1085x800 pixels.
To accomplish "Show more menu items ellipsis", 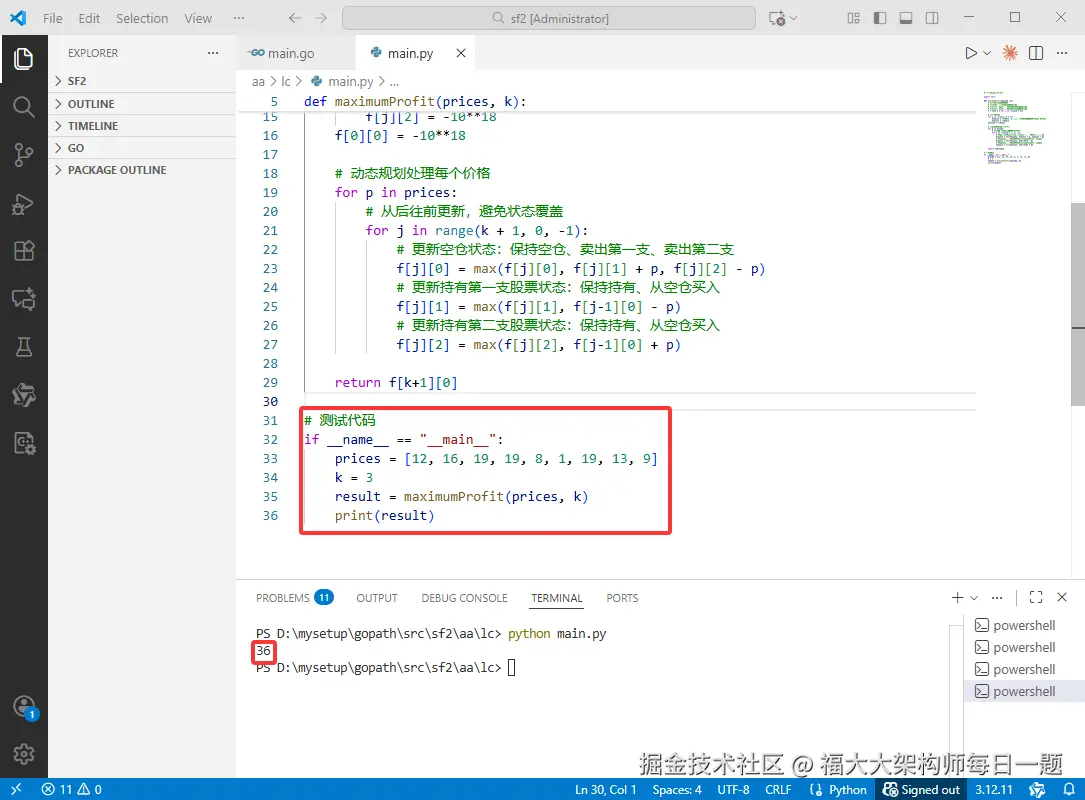I will [x=239, y=18].
